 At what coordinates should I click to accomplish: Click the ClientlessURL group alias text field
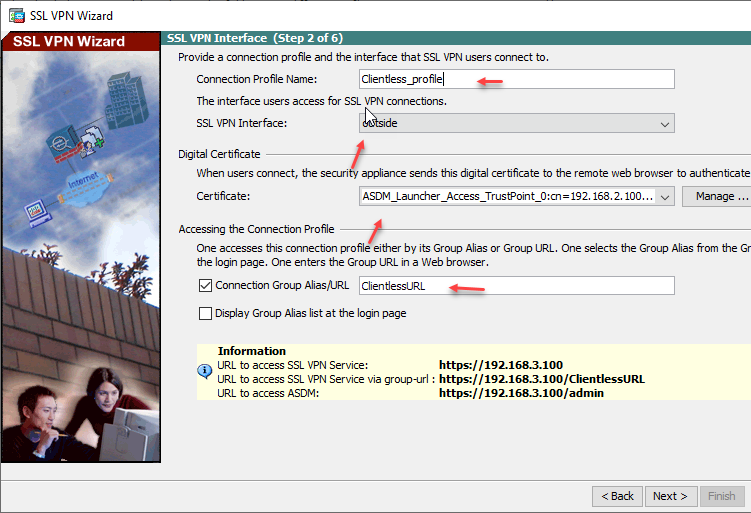516,286
